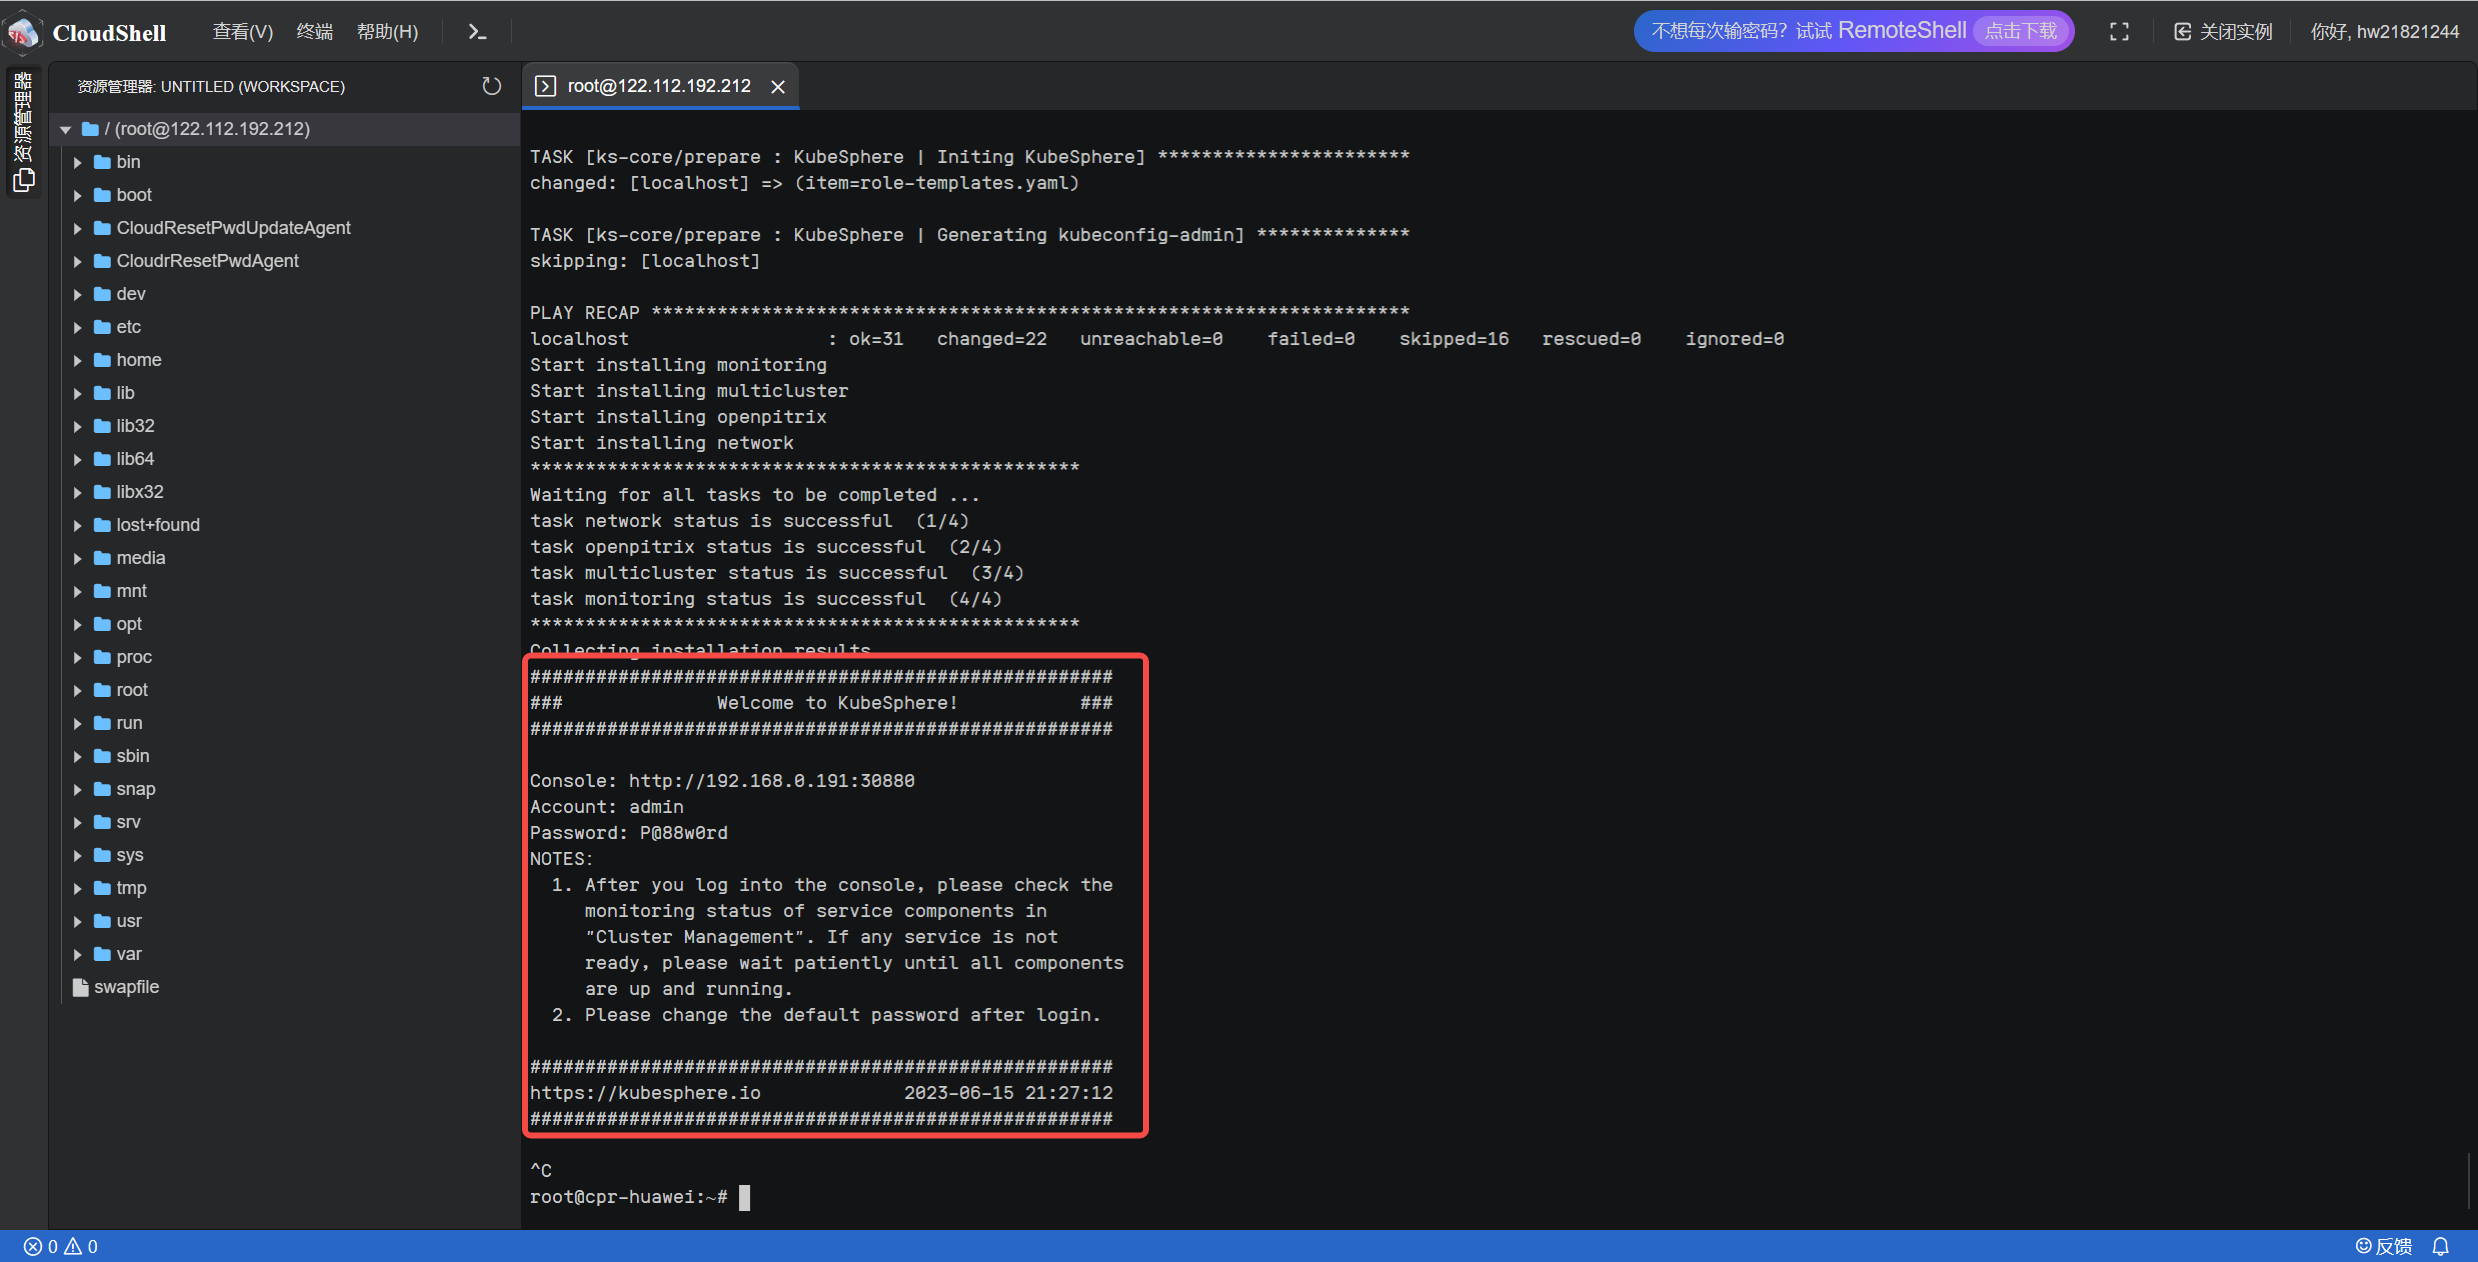The width and height of the screenshot is (2478, 1262).
Task: Select the root folder in tree
Action: point(285,690)
